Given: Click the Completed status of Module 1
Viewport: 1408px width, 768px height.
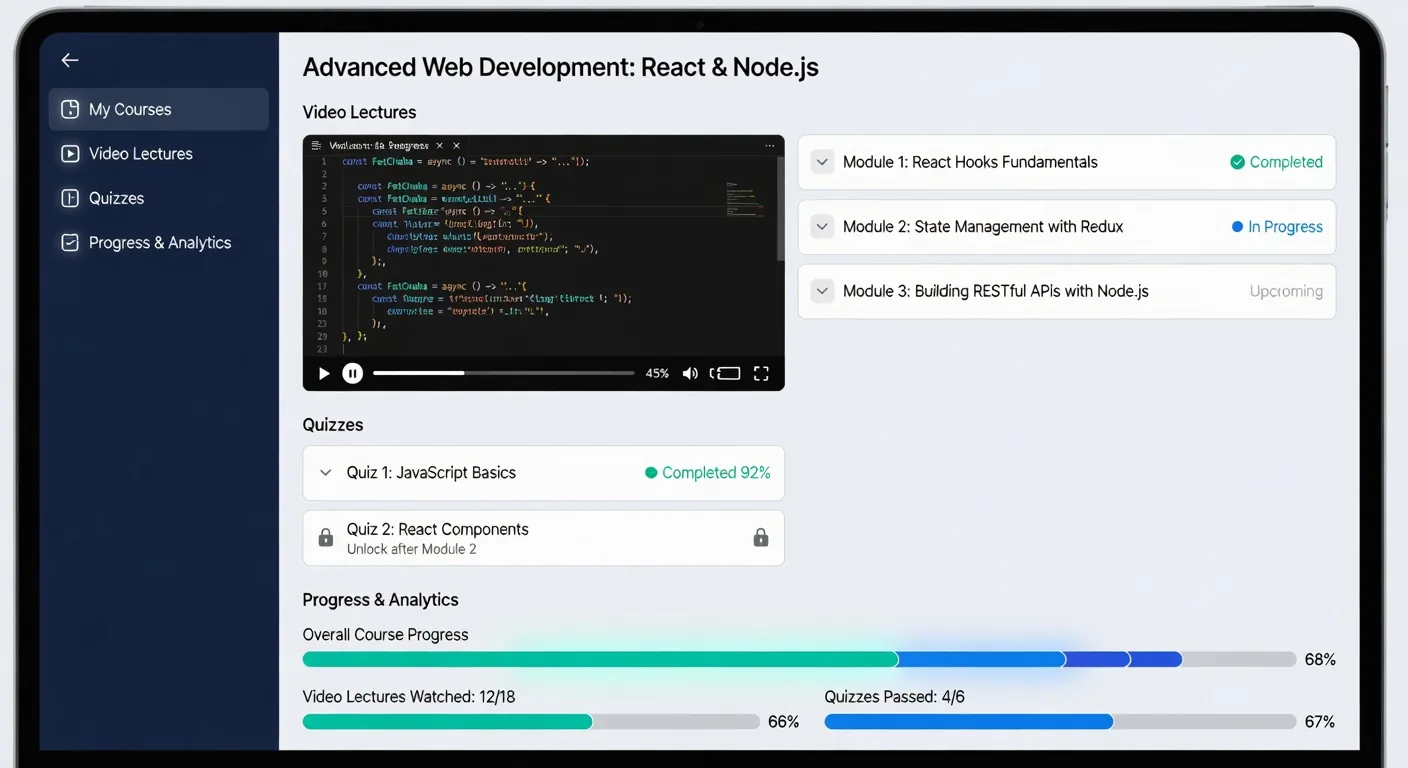Looking at the screenshot, I should click(1276, 162).
